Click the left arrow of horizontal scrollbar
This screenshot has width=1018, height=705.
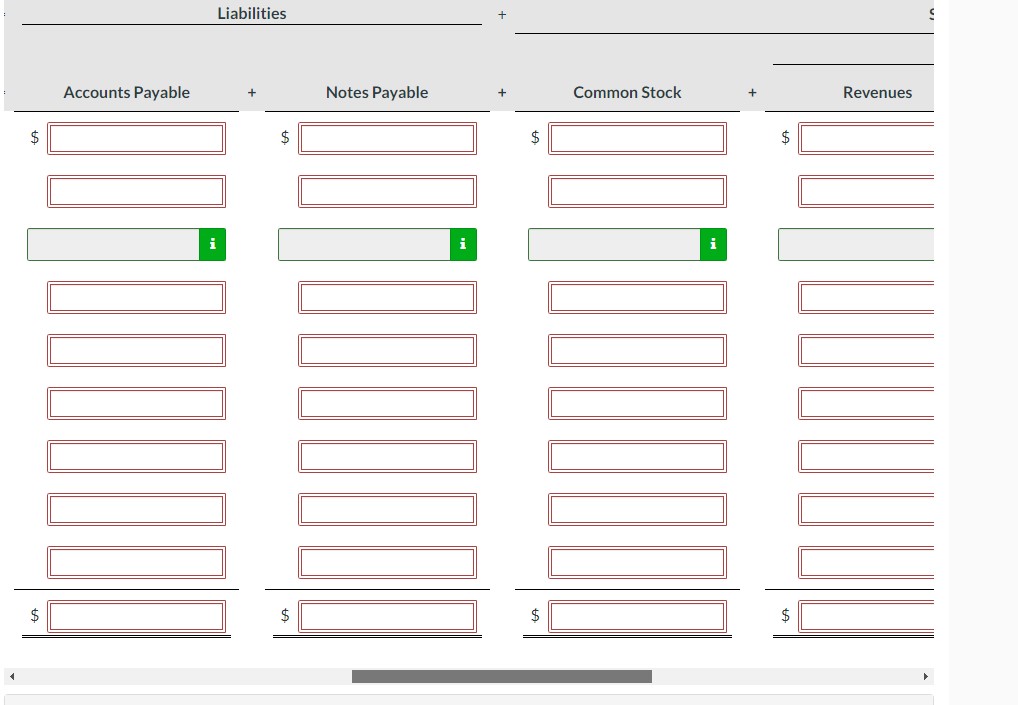[x=12, y=676]
